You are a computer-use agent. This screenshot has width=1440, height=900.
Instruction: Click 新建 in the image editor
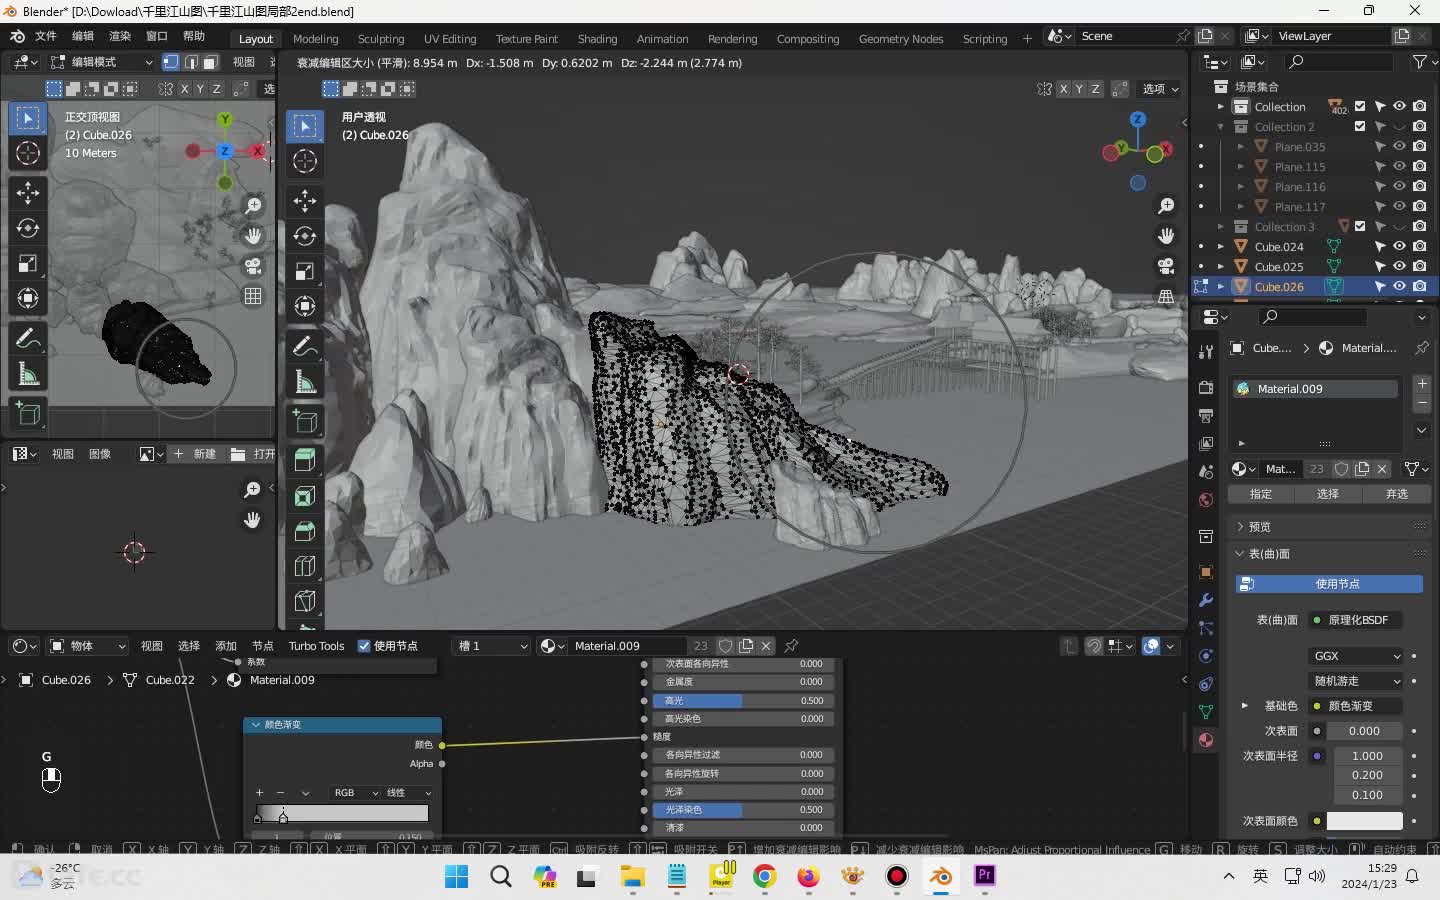click(195, 454)
